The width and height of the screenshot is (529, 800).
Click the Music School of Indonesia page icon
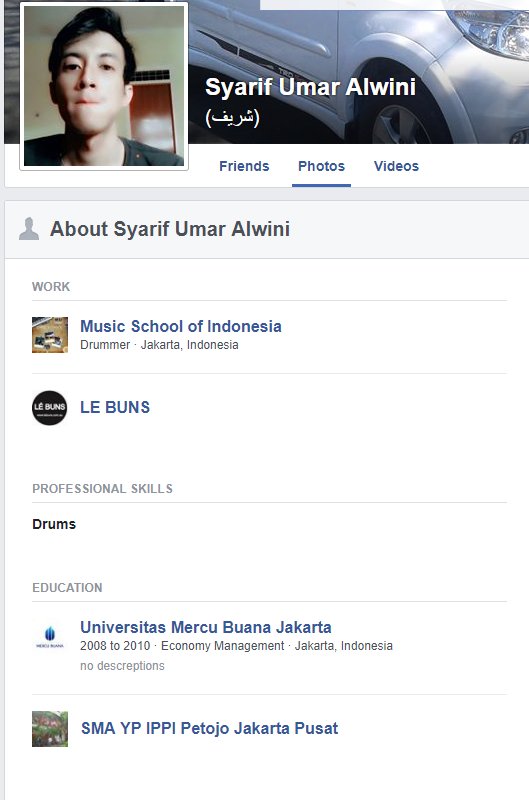click(x=50, y=335)
